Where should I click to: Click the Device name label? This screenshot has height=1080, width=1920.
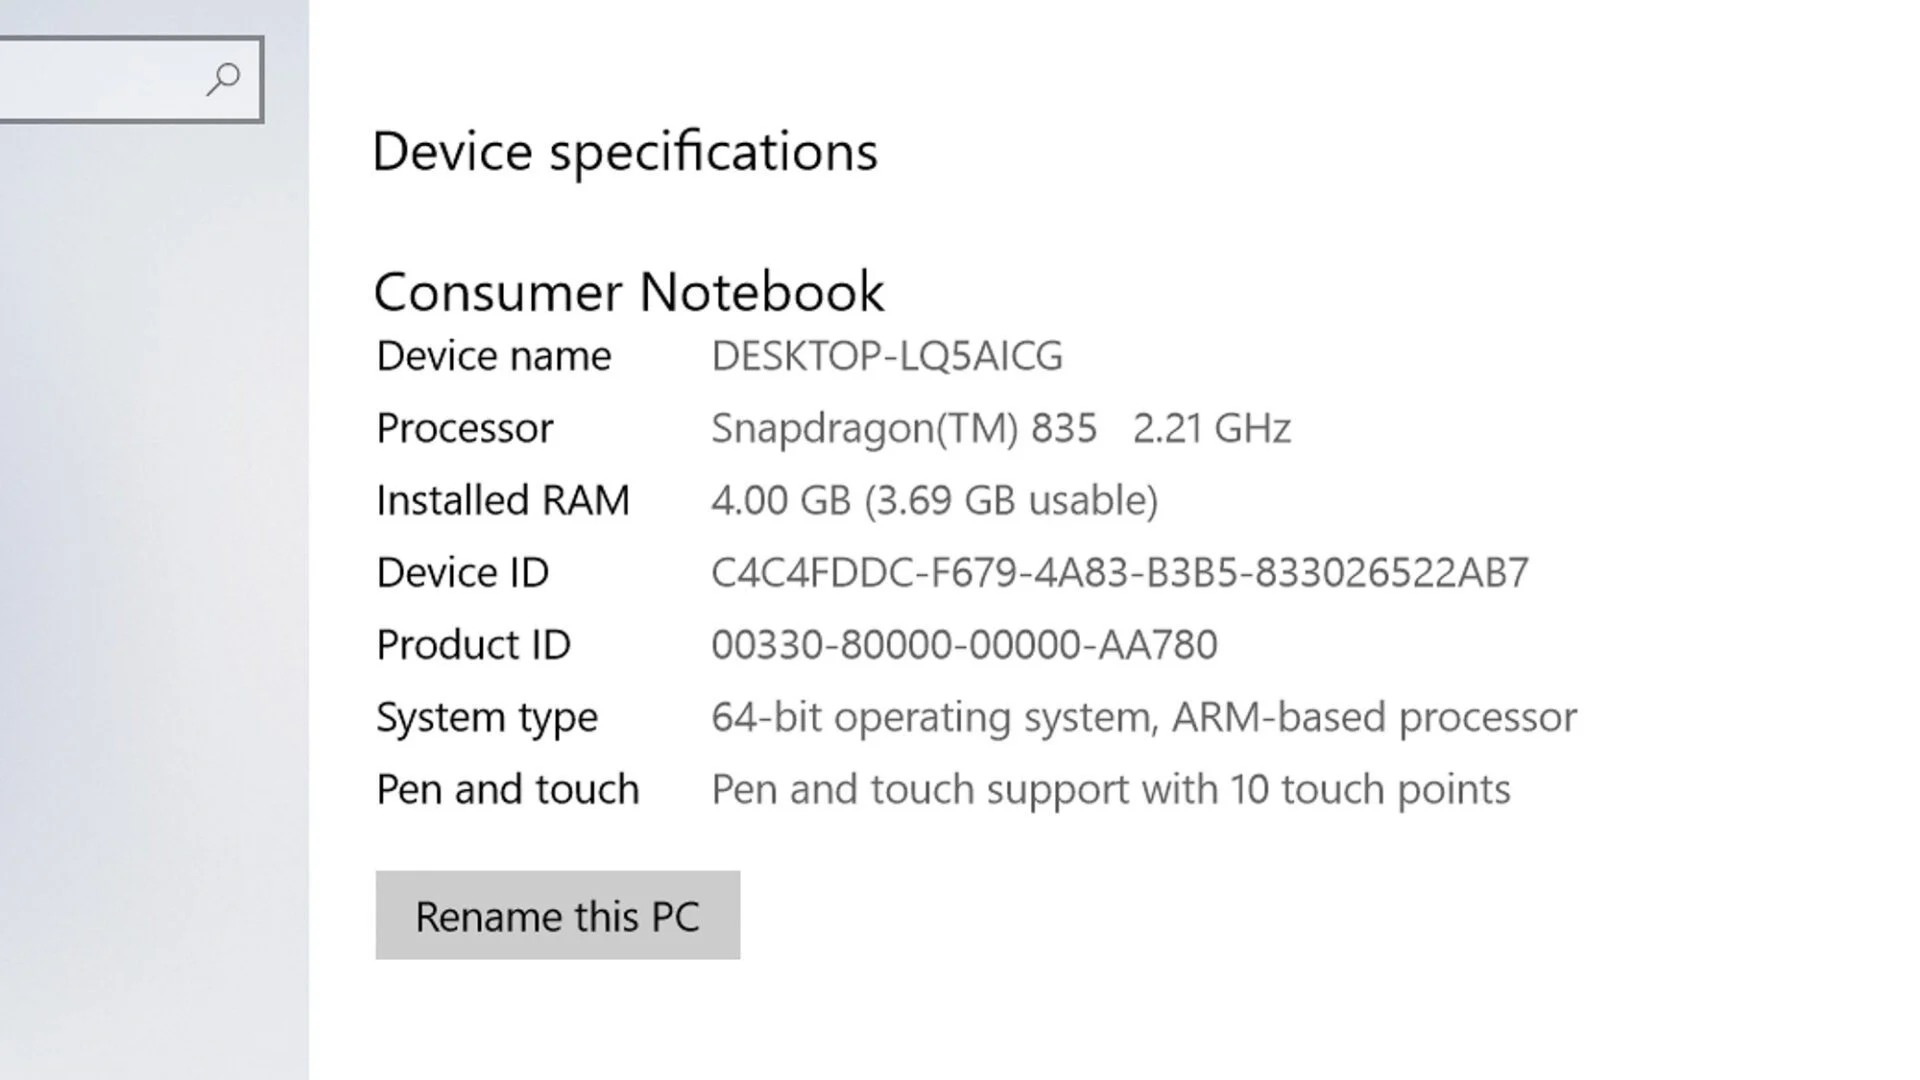coord(492,356)
